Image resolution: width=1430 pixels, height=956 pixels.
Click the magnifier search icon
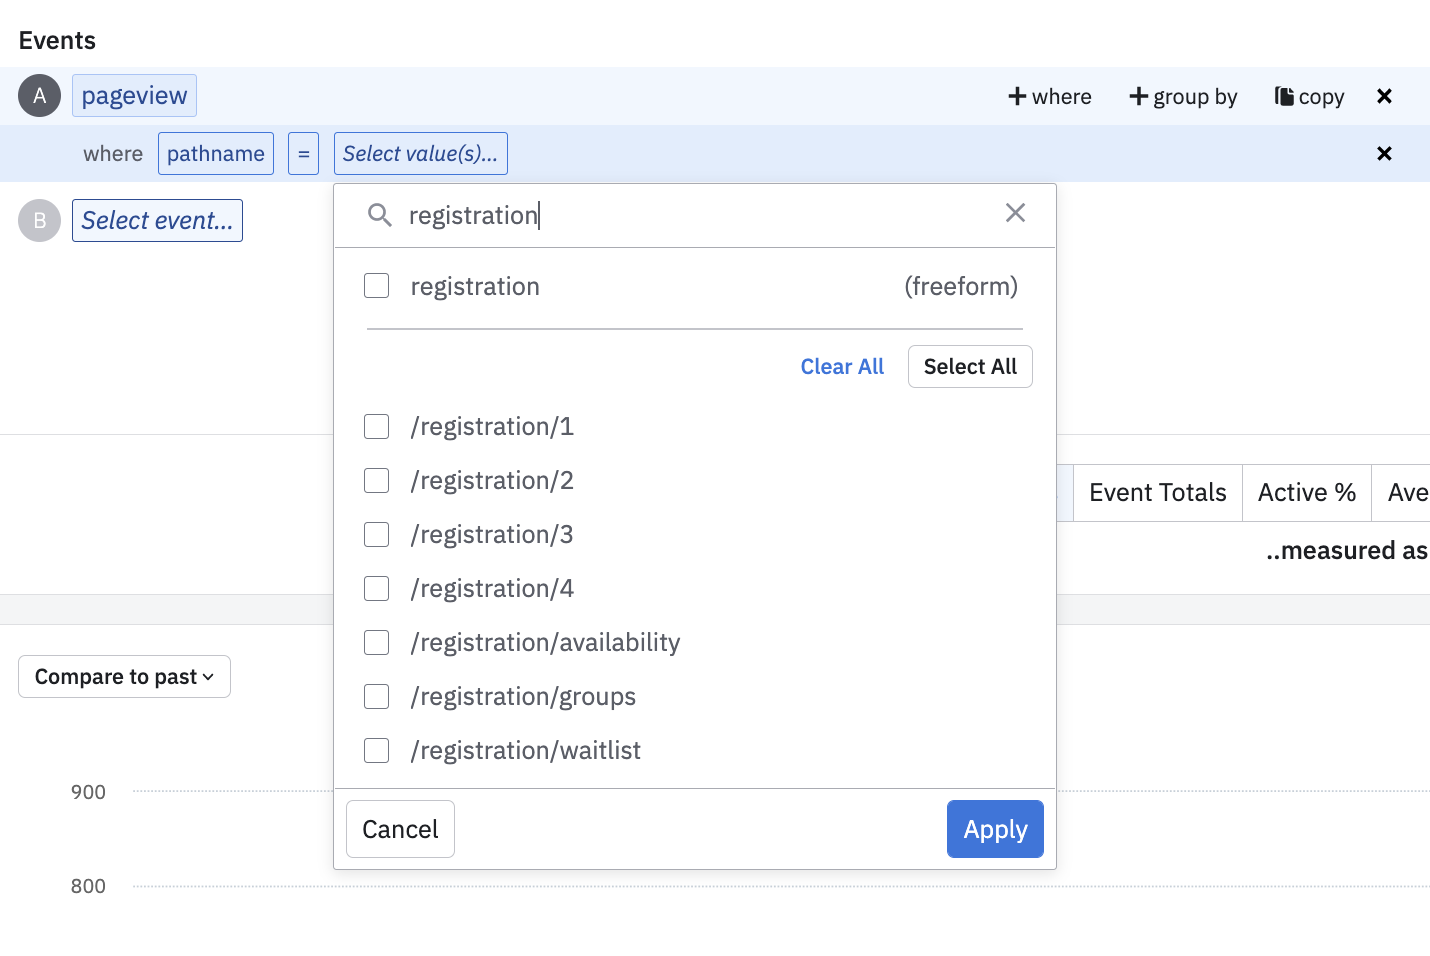pyautogui.click(x=379, y=215)
